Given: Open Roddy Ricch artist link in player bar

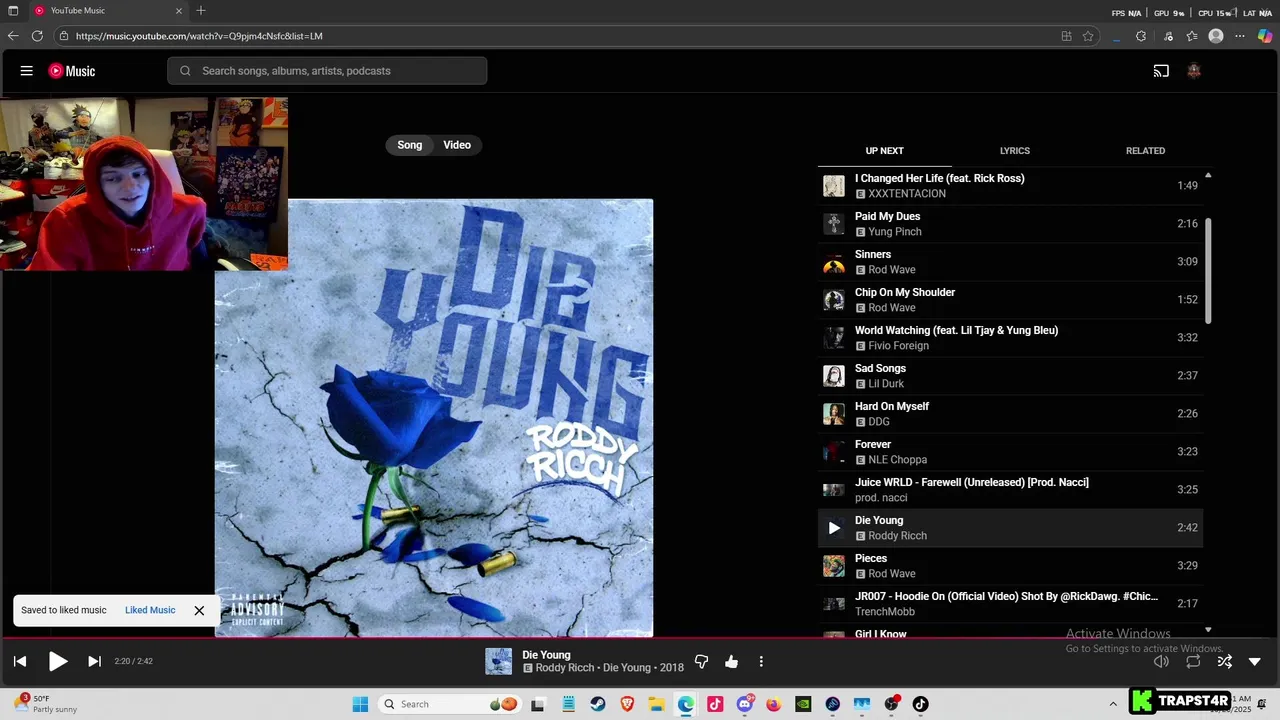Looking at the screenshot, I should (x=565, y=668).
